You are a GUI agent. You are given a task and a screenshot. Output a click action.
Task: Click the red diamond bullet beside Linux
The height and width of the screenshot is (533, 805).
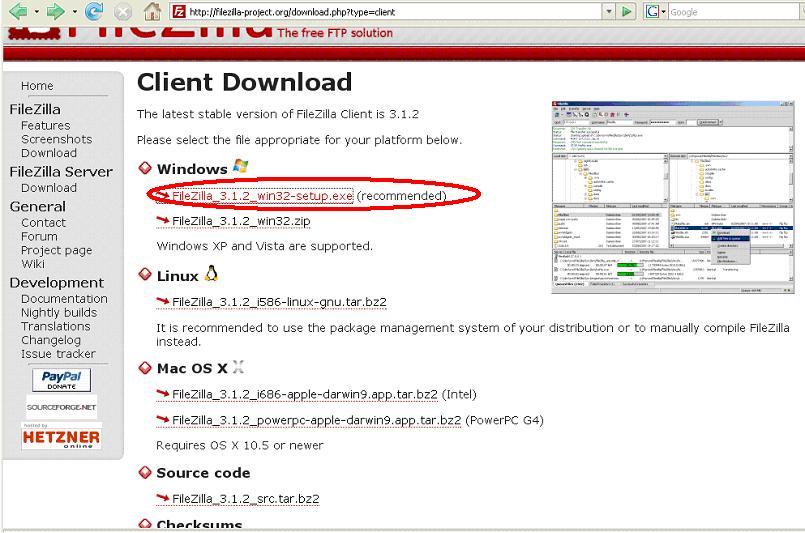tap(145, 274)
